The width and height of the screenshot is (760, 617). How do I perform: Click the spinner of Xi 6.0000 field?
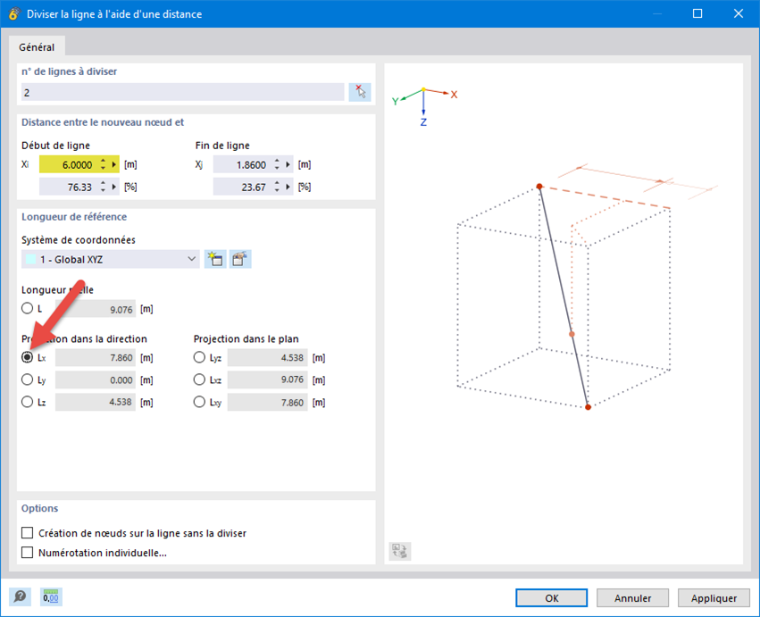pos(103,165)
